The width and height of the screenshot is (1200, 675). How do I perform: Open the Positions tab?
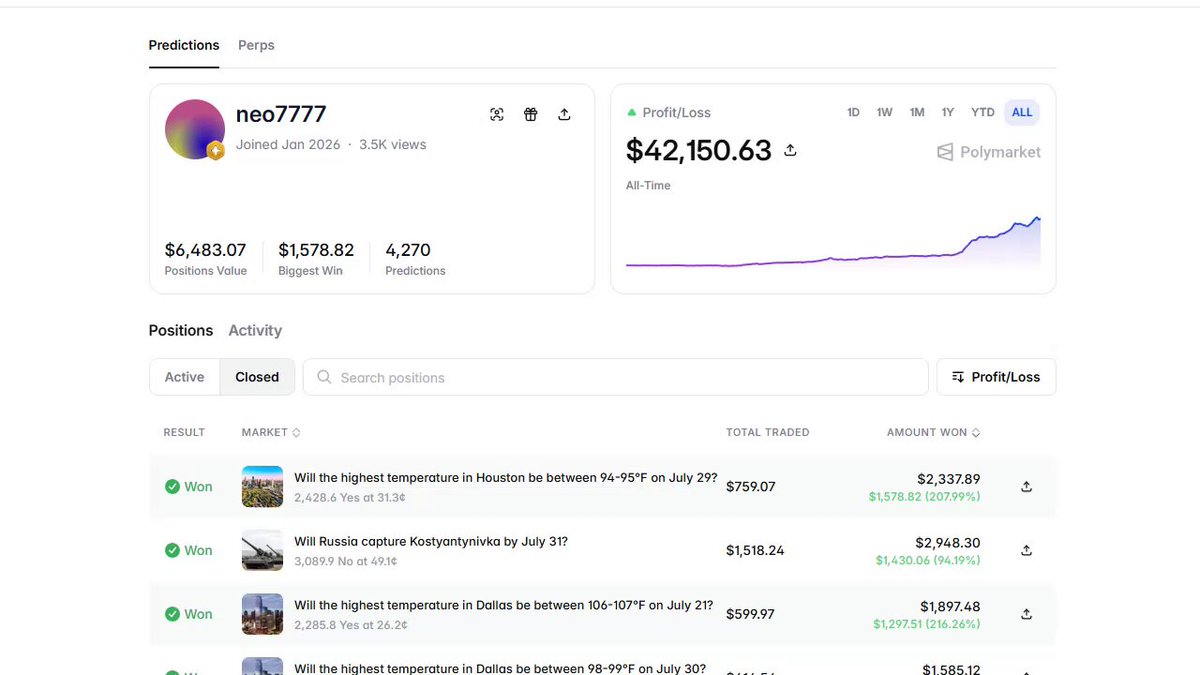[x=181, y=330]
